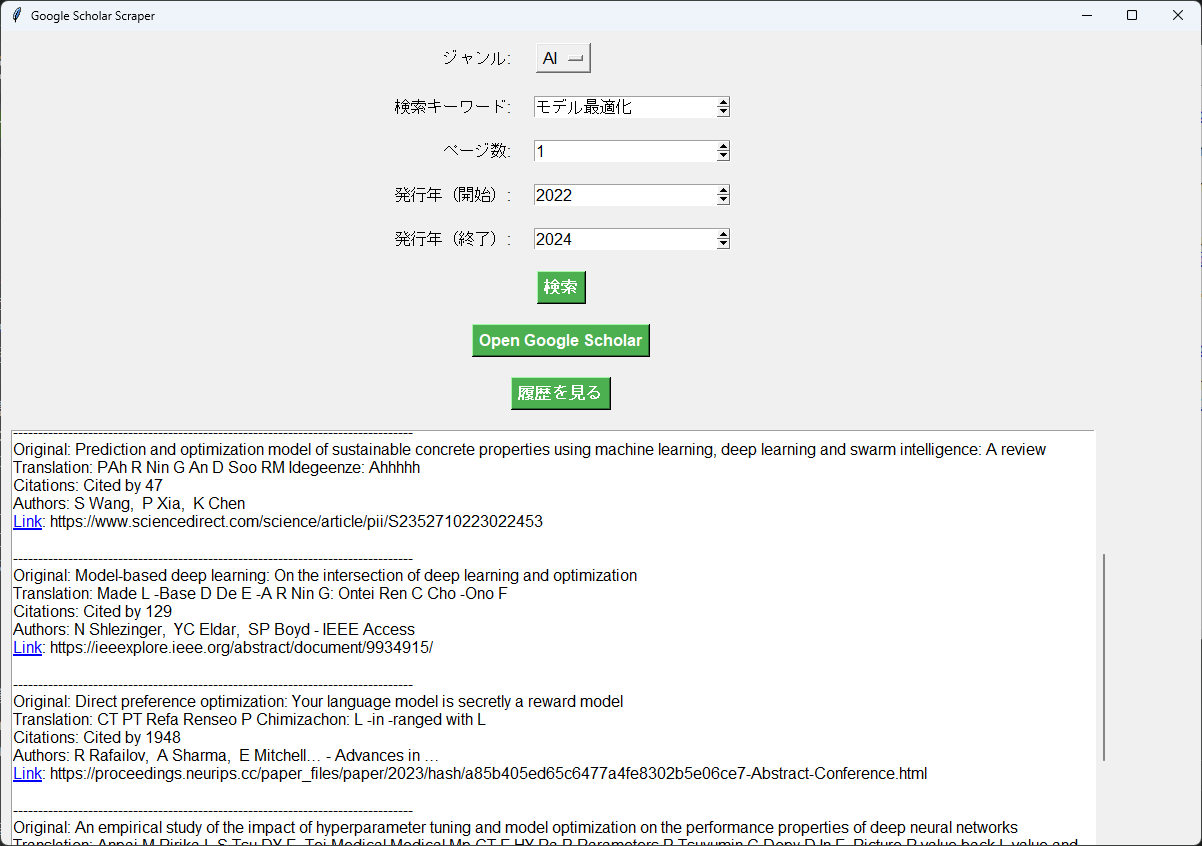Screen dimensions: 1202x846
Task: Click the up arrow of 検索キーワード spinbox
Action: point(723,102)
